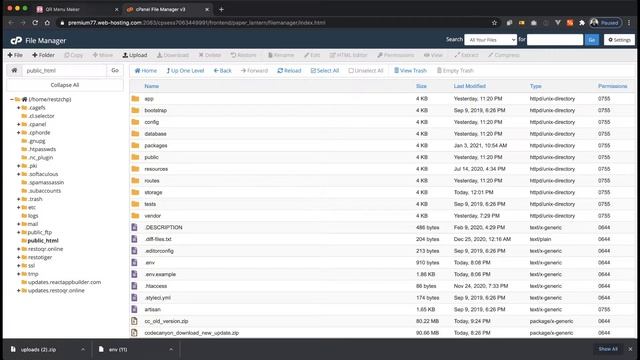Create a new folder with +Folder
640x360 pixels.
click(x=43, y=55)
